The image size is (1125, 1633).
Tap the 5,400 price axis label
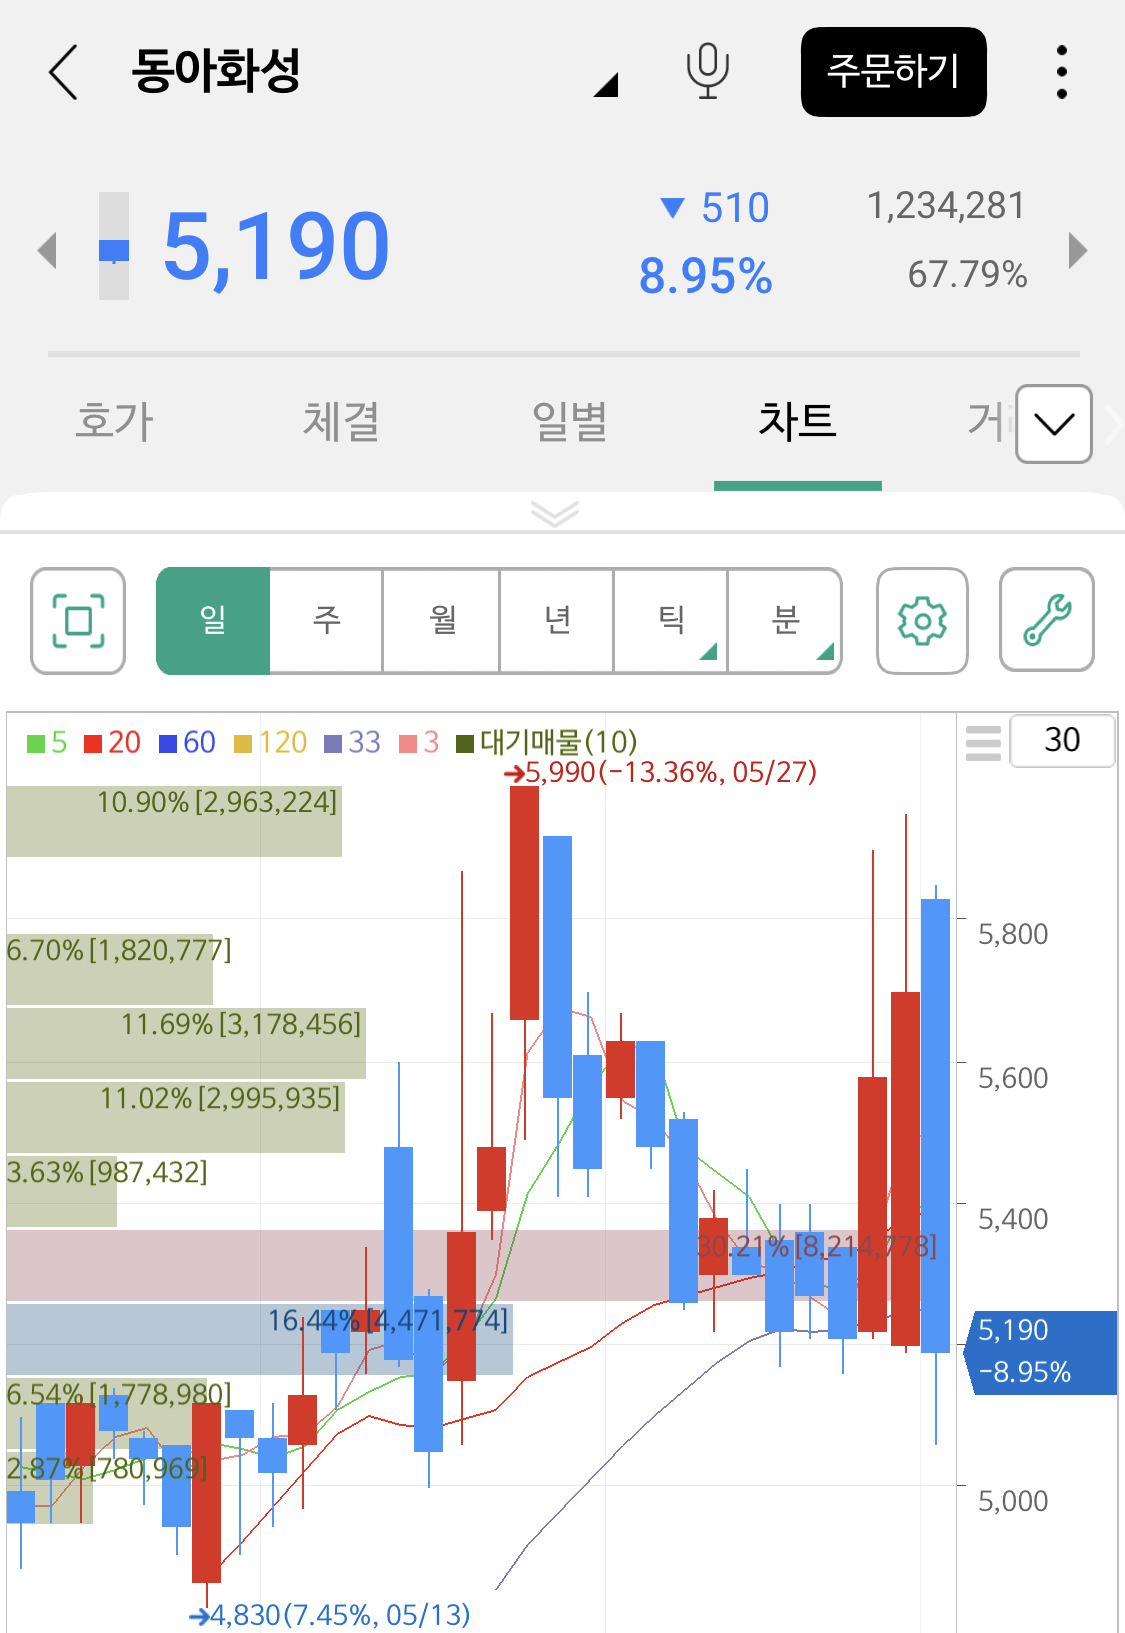[1013, 1219]
